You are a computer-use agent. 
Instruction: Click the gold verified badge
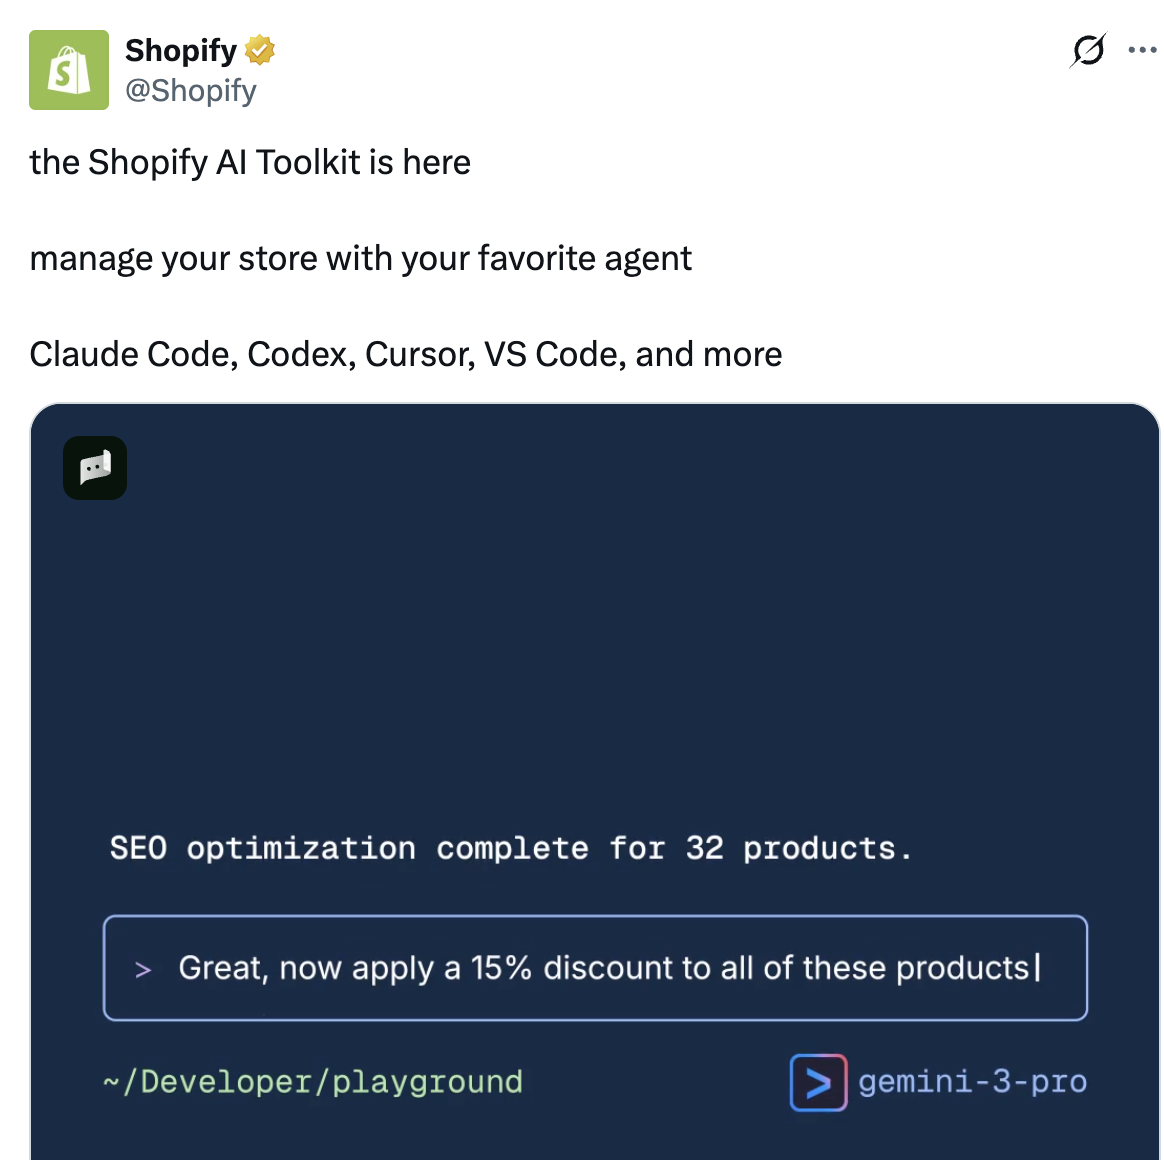tap(260, 50)
